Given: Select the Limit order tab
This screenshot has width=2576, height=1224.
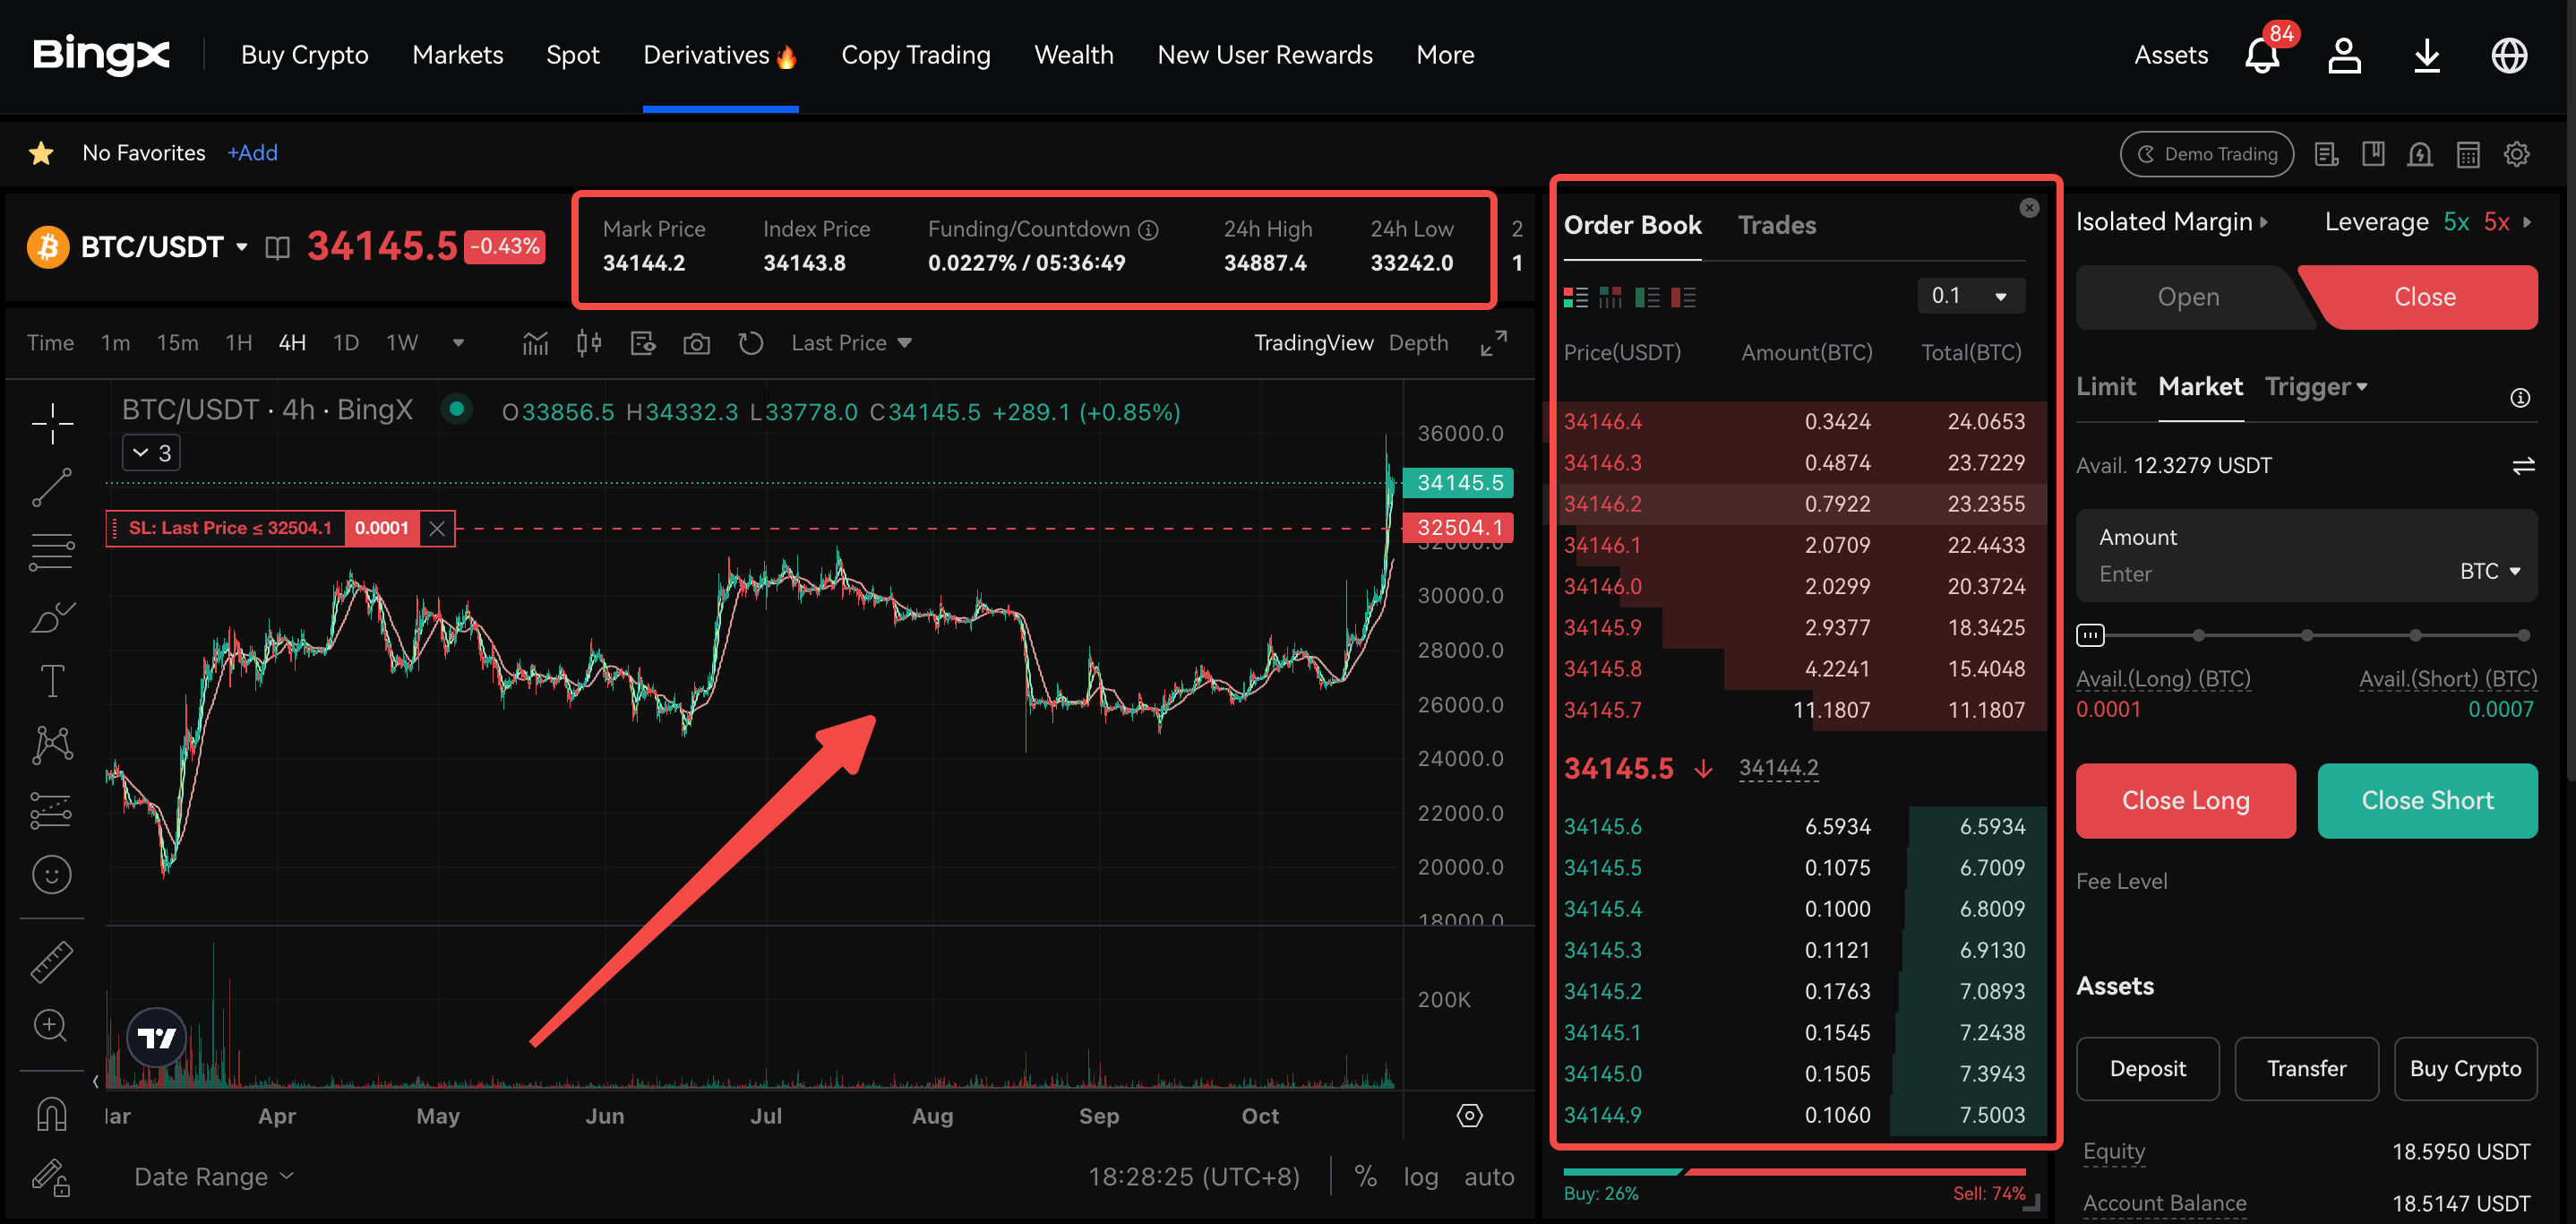Looking at the screenshot, I should click(2105, 386).
